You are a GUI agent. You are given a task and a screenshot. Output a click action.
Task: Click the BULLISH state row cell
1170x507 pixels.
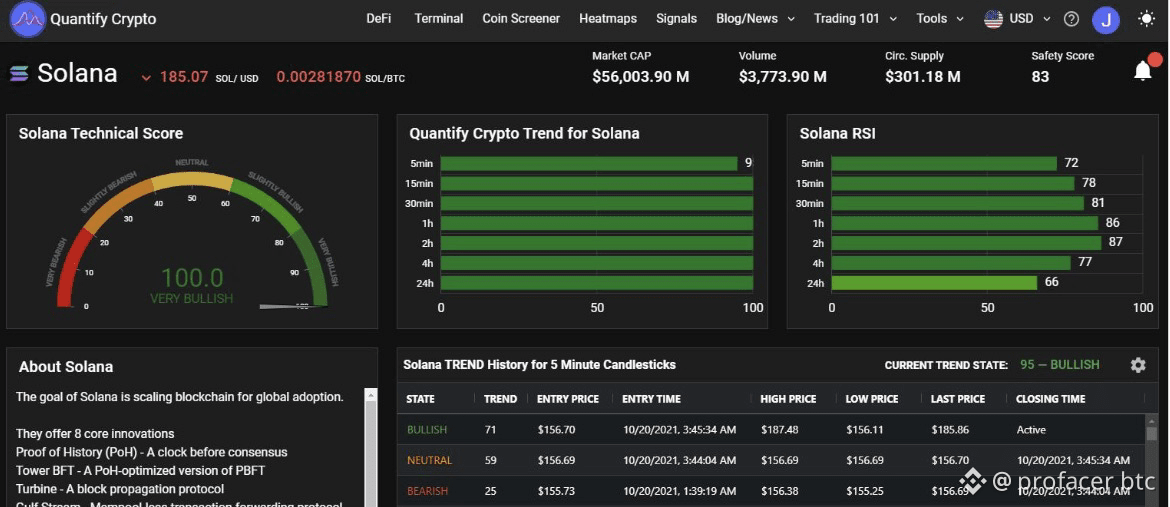click(427, 430)
